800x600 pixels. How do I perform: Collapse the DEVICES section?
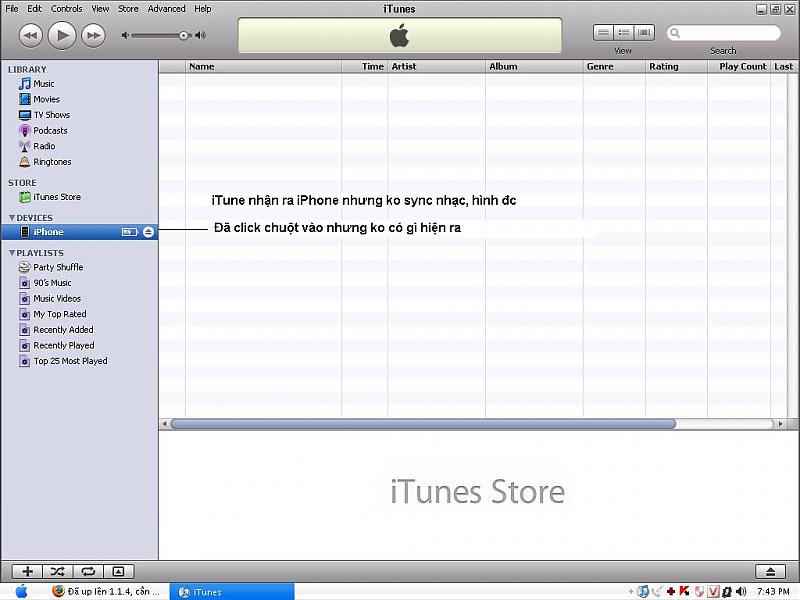point(12,217)
